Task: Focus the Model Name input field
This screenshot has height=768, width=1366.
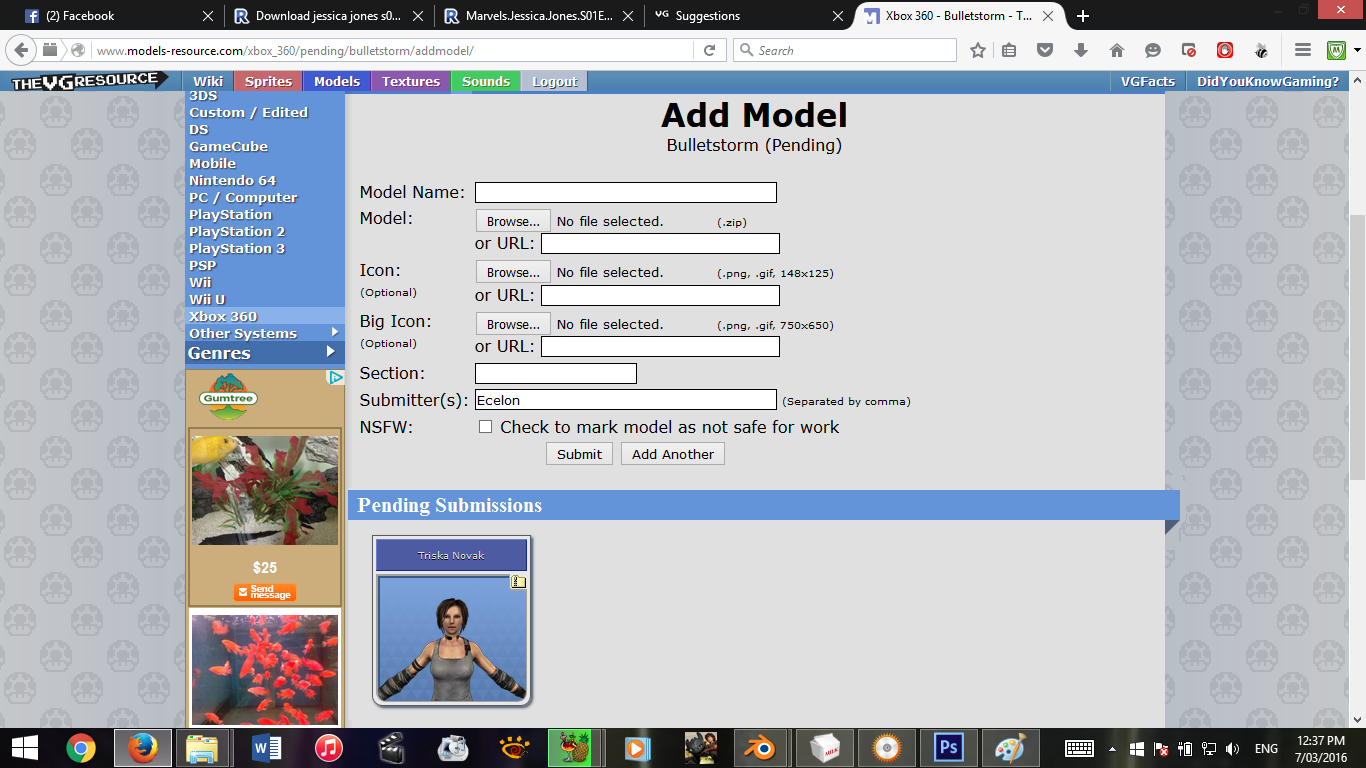Action: (626, 193)
